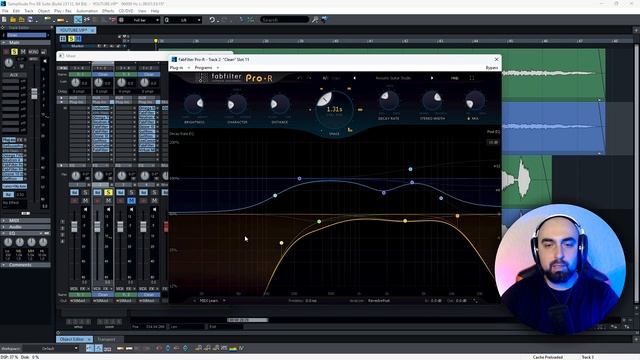This screenshot has width=640, height=360.
Task: Click the Space knob showing 1.31s
Action: click(x=334, y=109)
